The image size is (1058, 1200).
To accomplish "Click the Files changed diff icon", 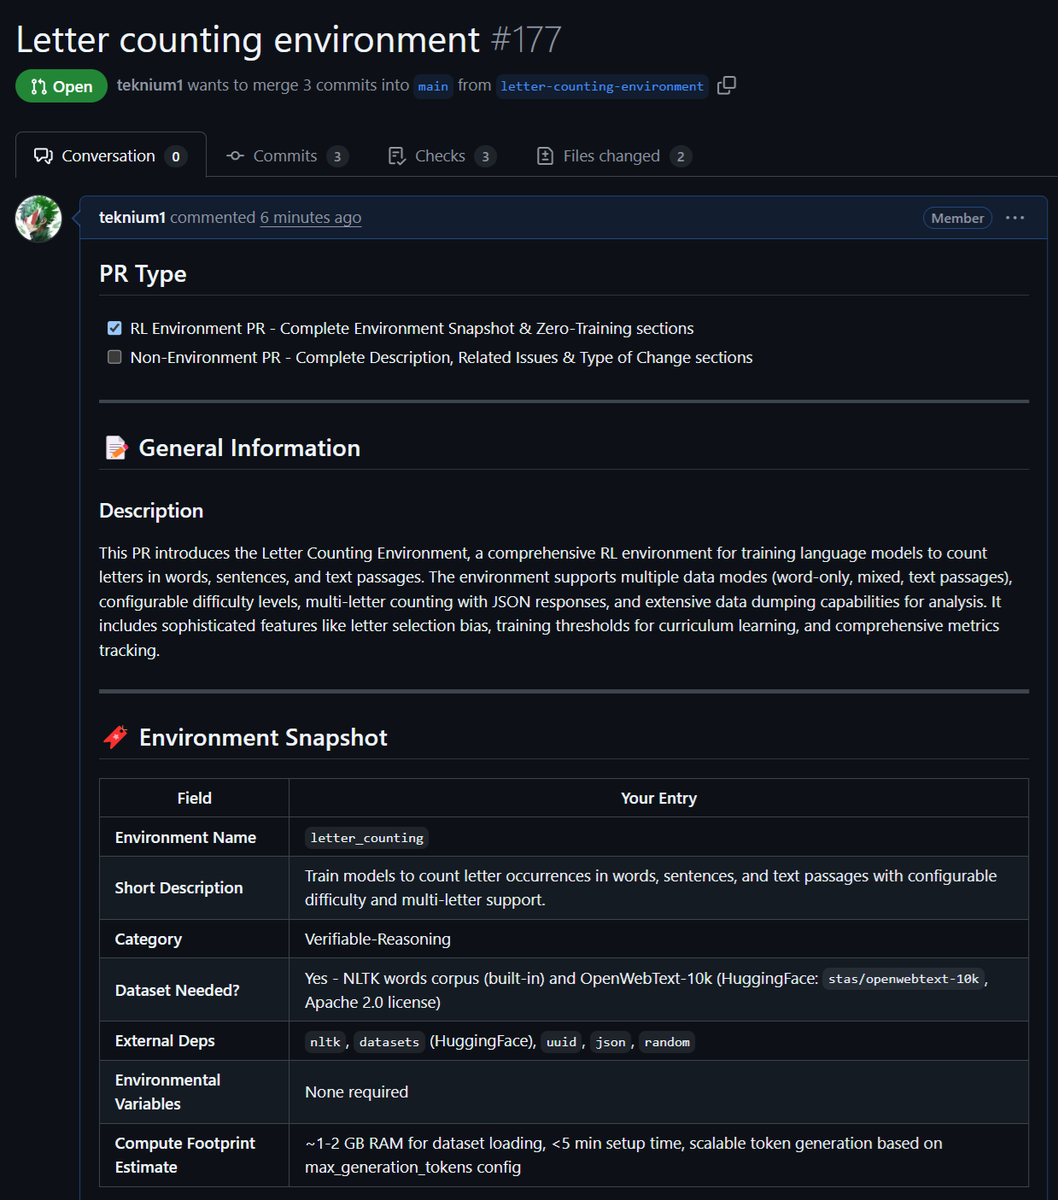I will [x=545, y=156].
